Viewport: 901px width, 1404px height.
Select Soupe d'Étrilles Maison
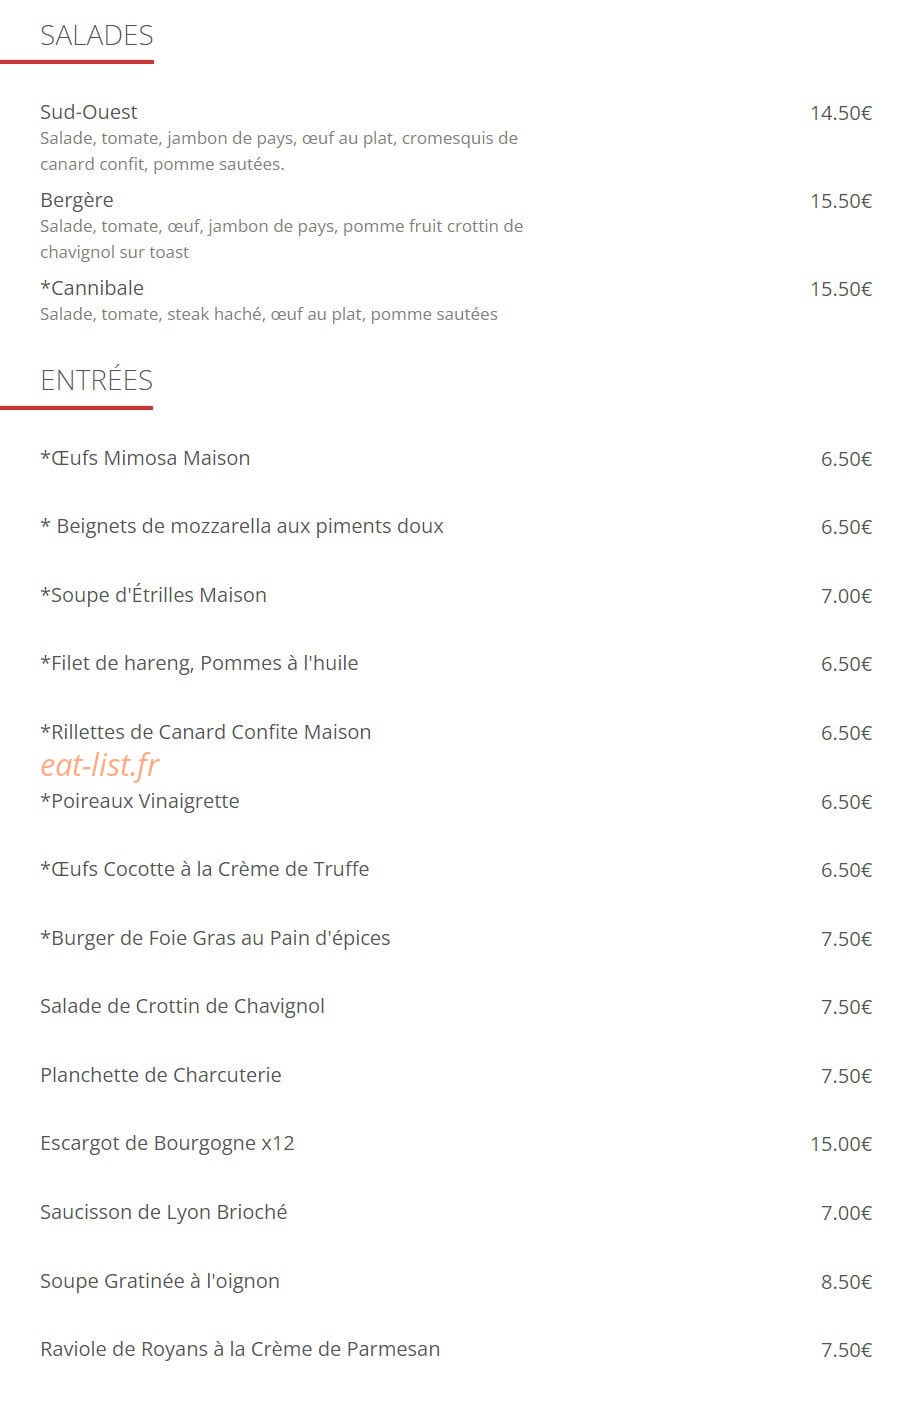(153, 595)
